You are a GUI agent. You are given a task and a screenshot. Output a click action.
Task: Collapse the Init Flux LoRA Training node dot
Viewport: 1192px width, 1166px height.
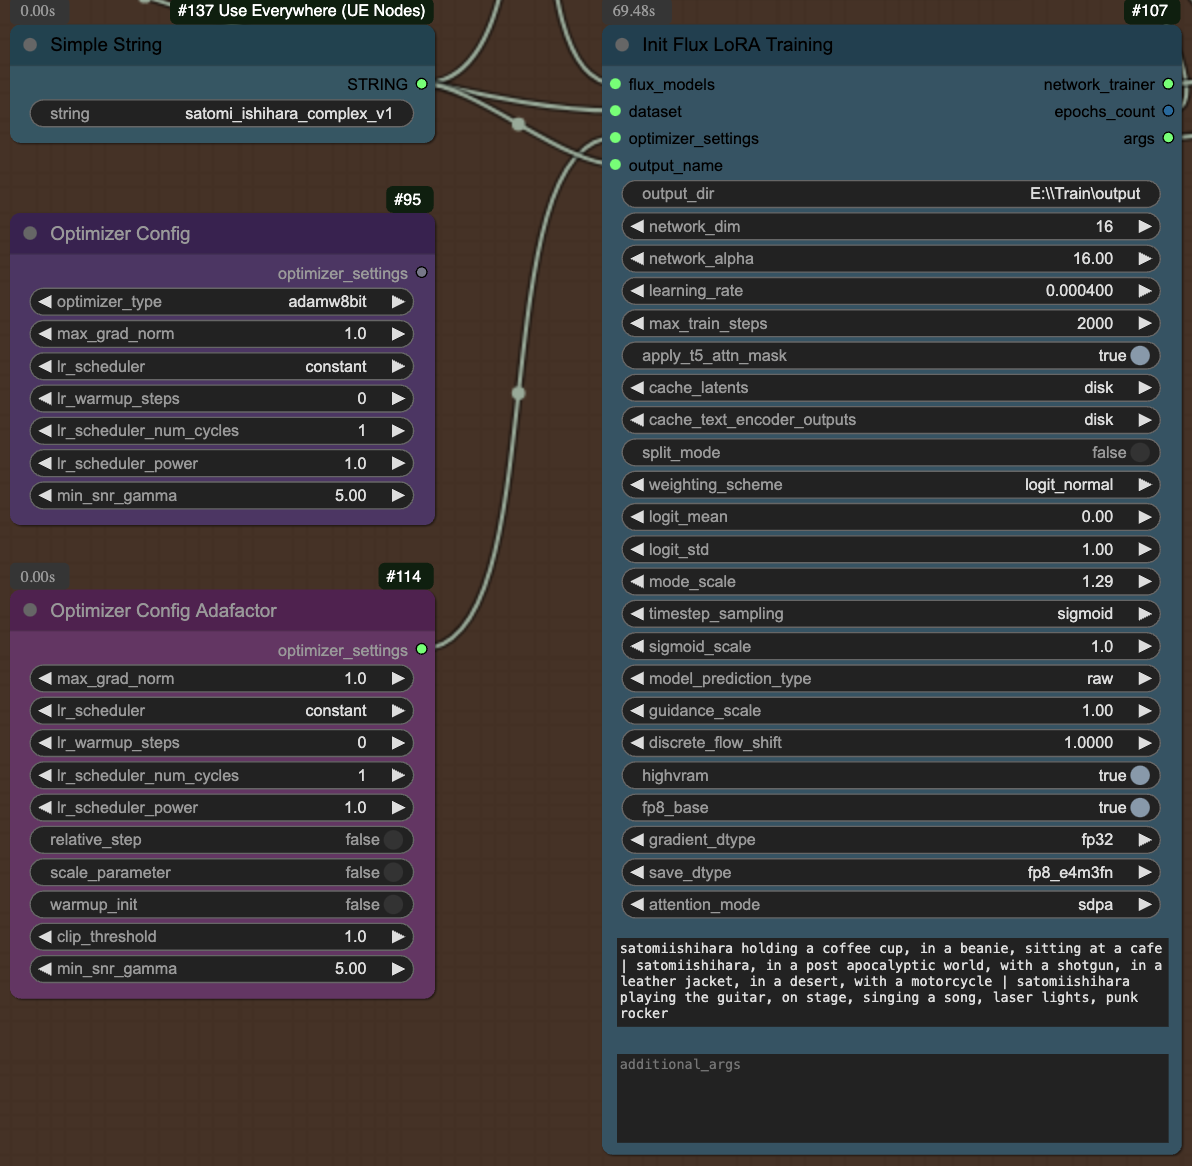(x=622, y=45)
